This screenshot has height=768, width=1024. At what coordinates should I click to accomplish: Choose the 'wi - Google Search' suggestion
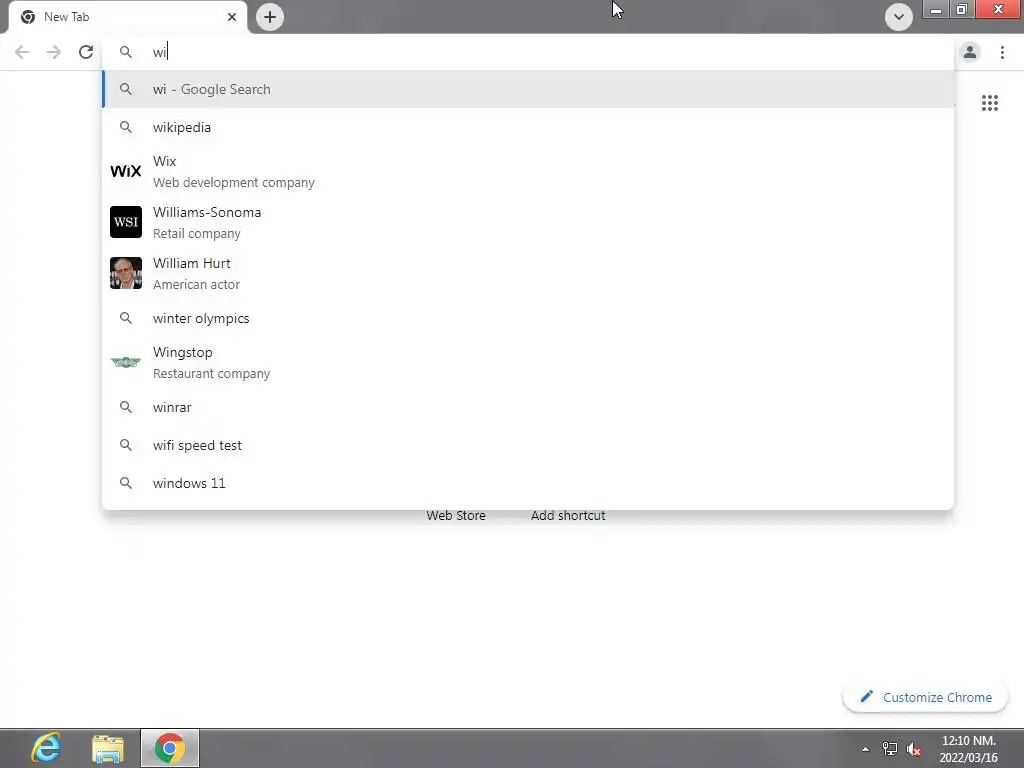pyautogui.click(x=528, y=89)
